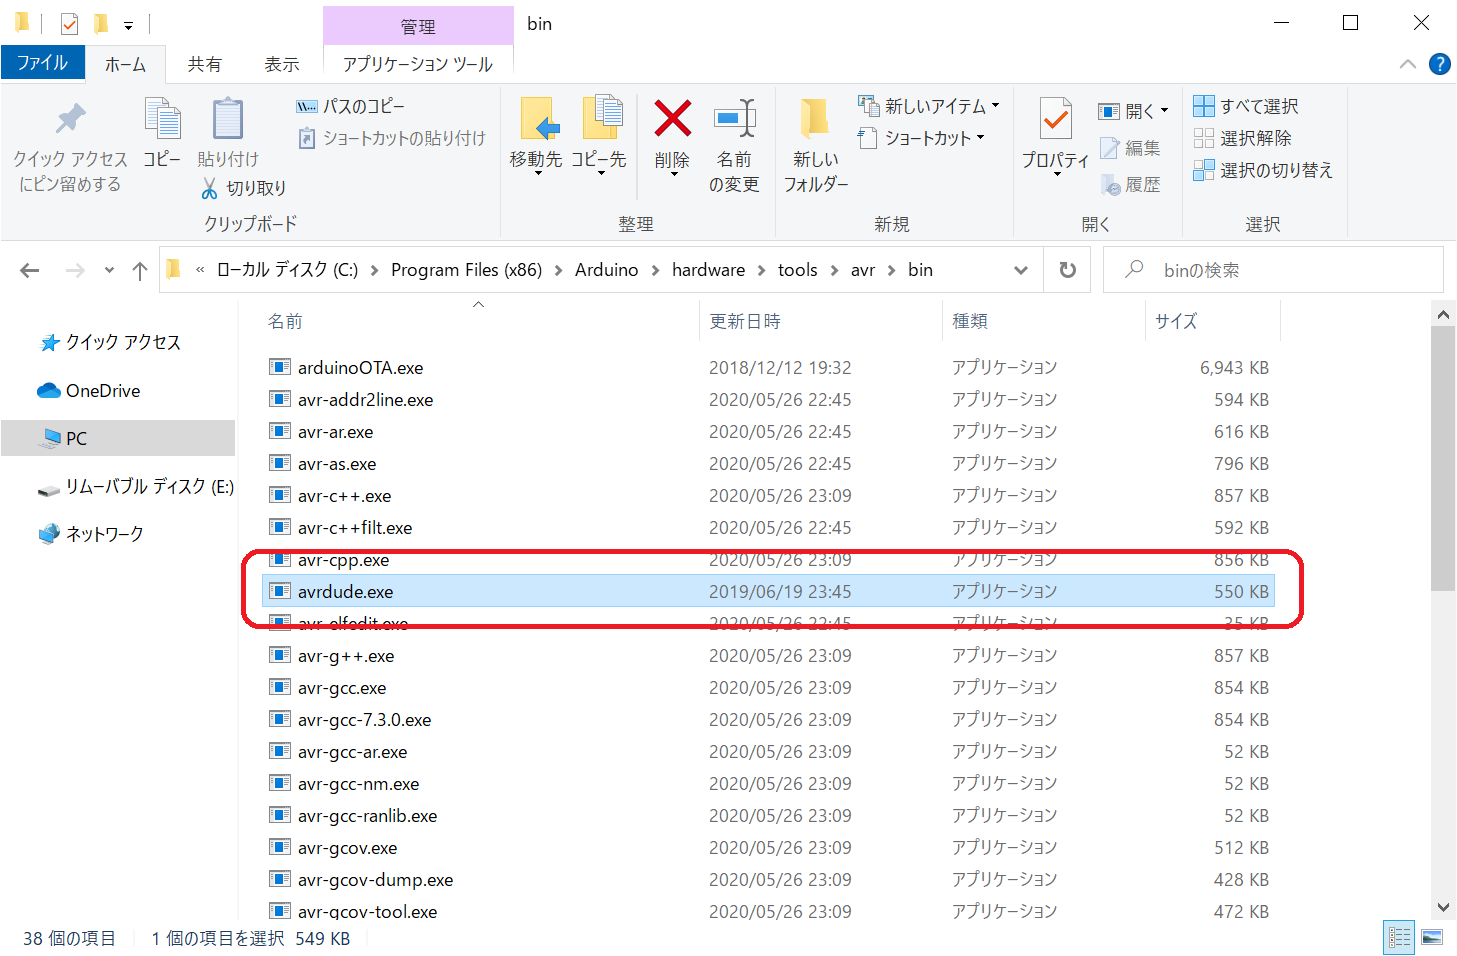This screenshot has width=1457, height=956.
Task: Click Copy path (パスのコピー)
Action: coord(351,106)
